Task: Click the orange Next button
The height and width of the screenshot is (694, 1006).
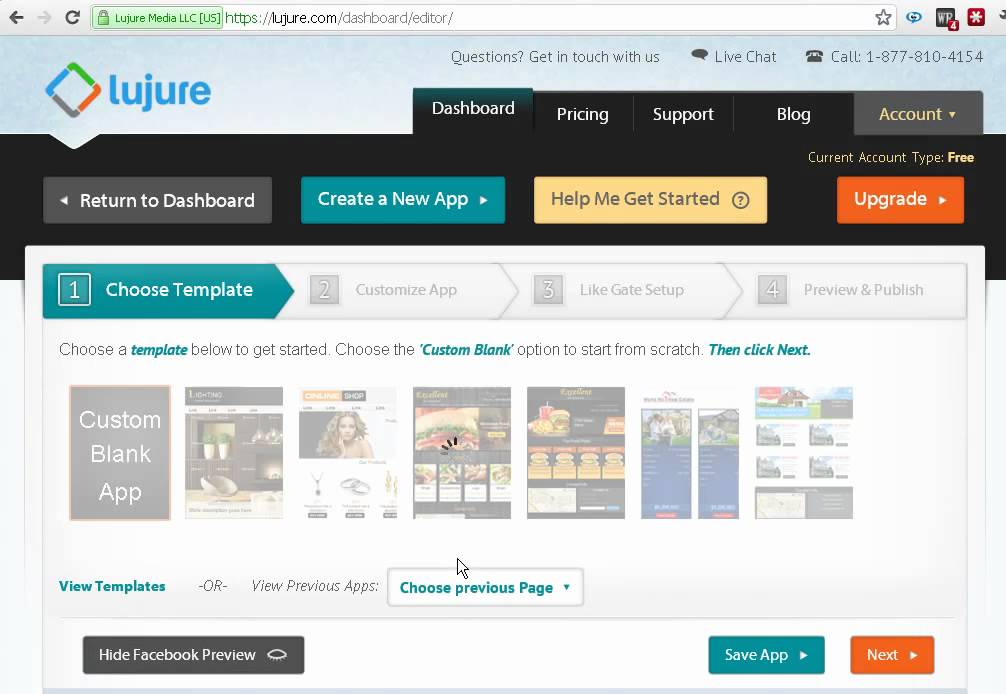Action: pos(892,655)
